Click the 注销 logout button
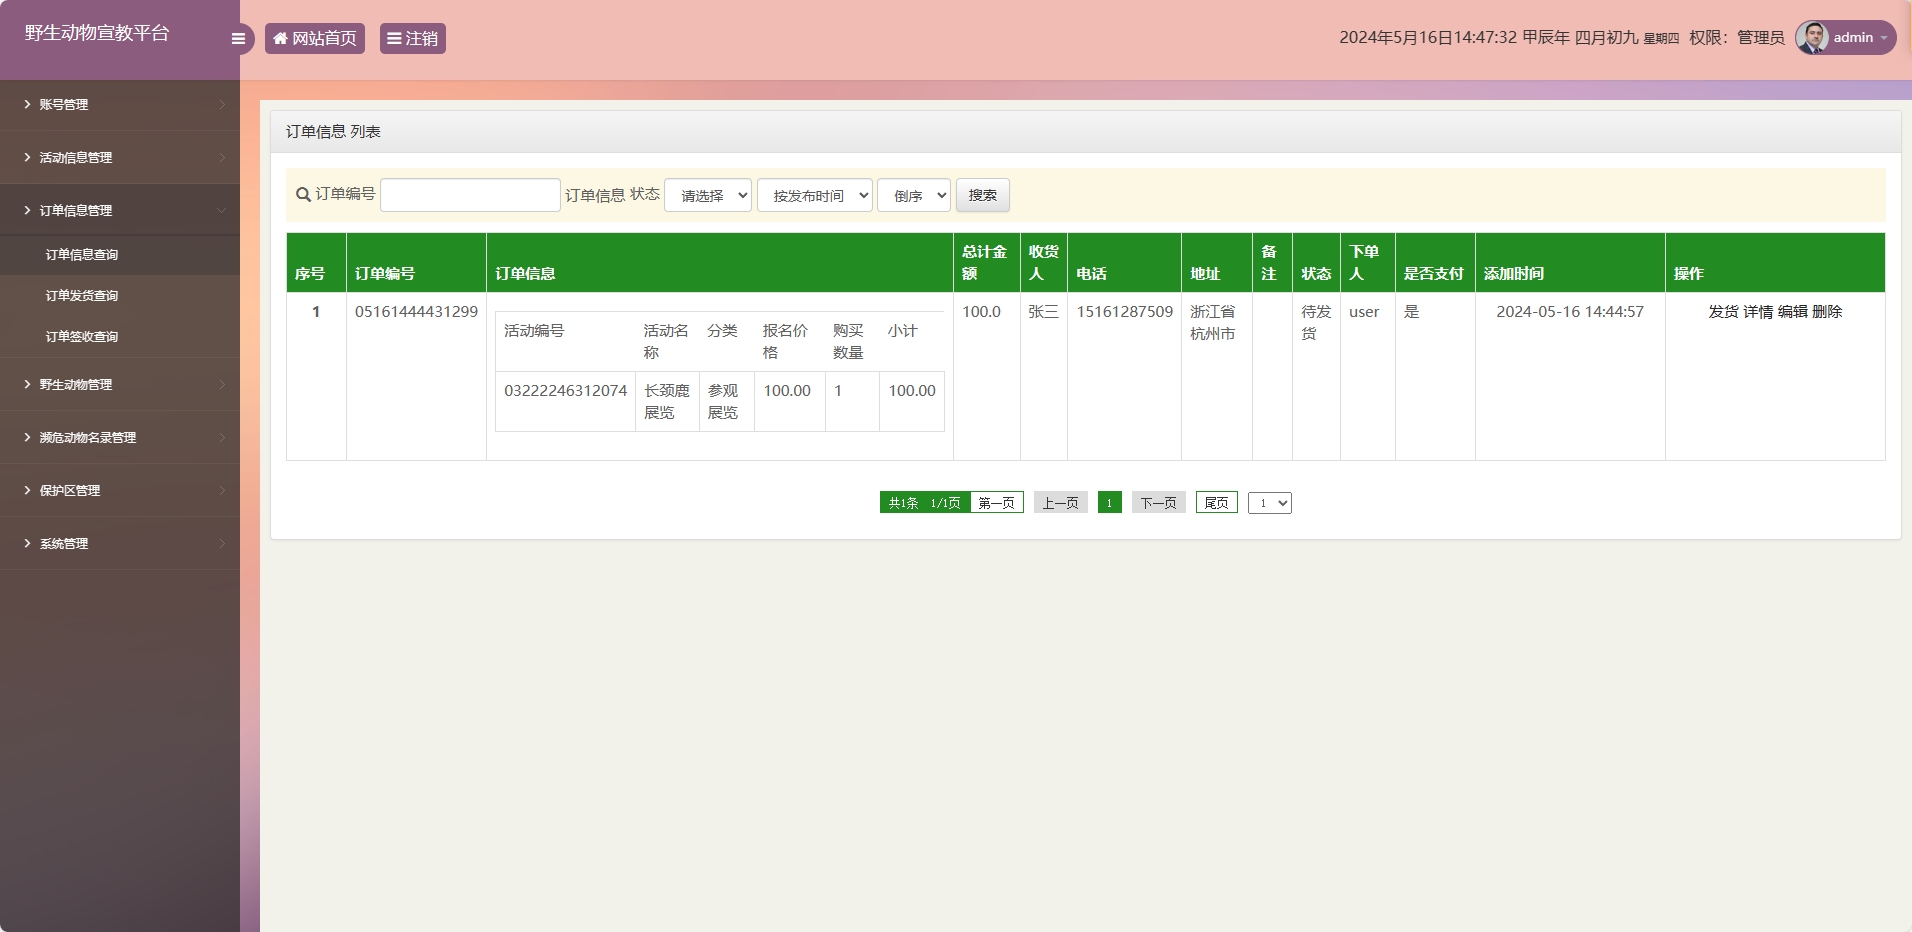Viewport: 1912px width, 932px height. [x=412, y=39]
